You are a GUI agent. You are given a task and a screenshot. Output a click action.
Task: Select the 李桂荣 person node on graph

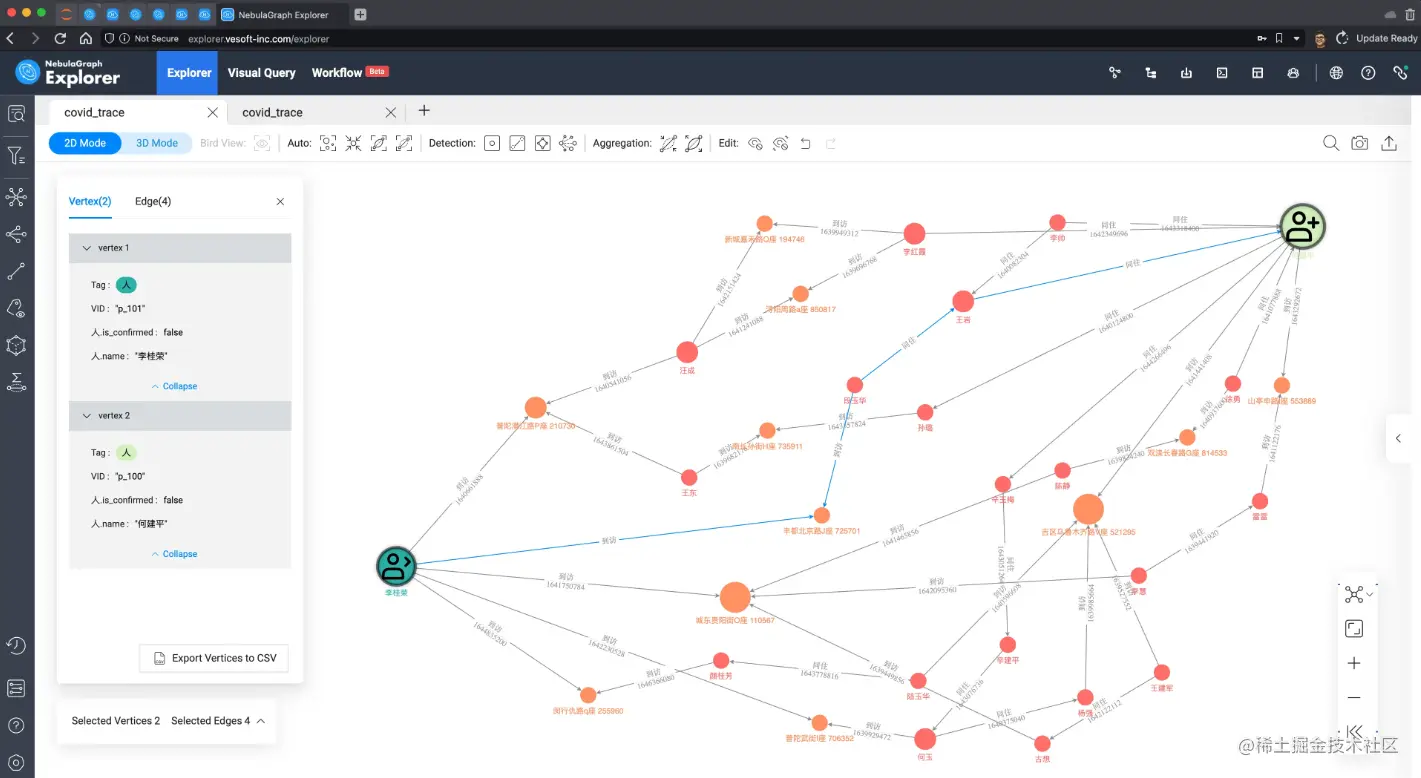[396, 567]
